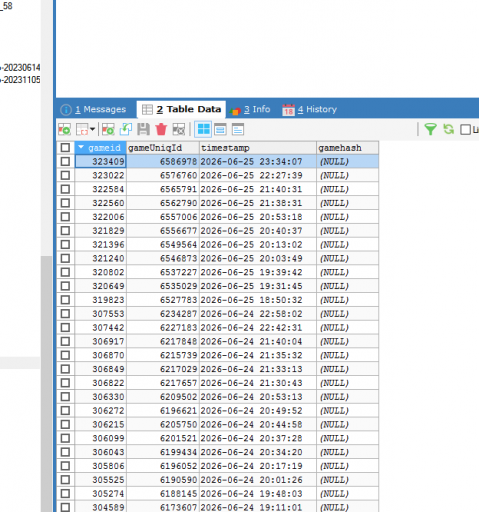Click the left panel item ending 20230614
This screenshot has width=479, height=512.
click(20, 68)
